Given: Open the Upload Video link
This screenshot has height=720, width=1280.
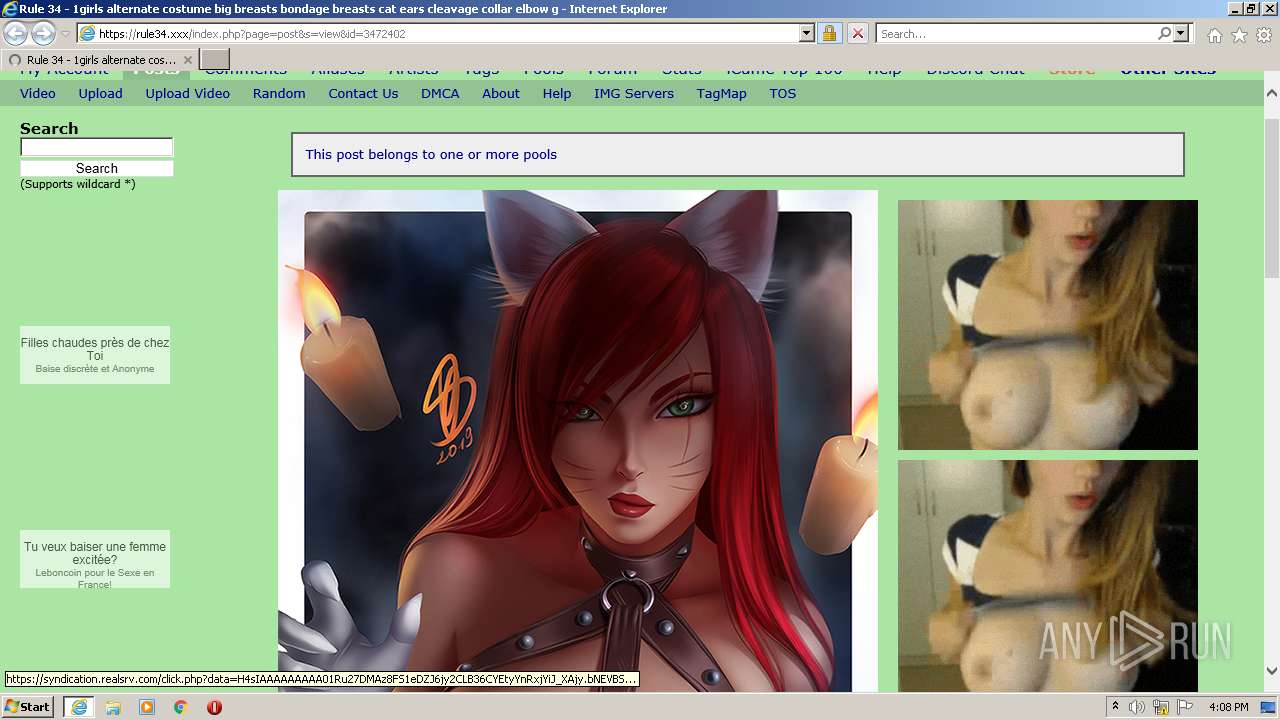Looking at the screenshot, I should pyautogui.click(x=188, y=93).
